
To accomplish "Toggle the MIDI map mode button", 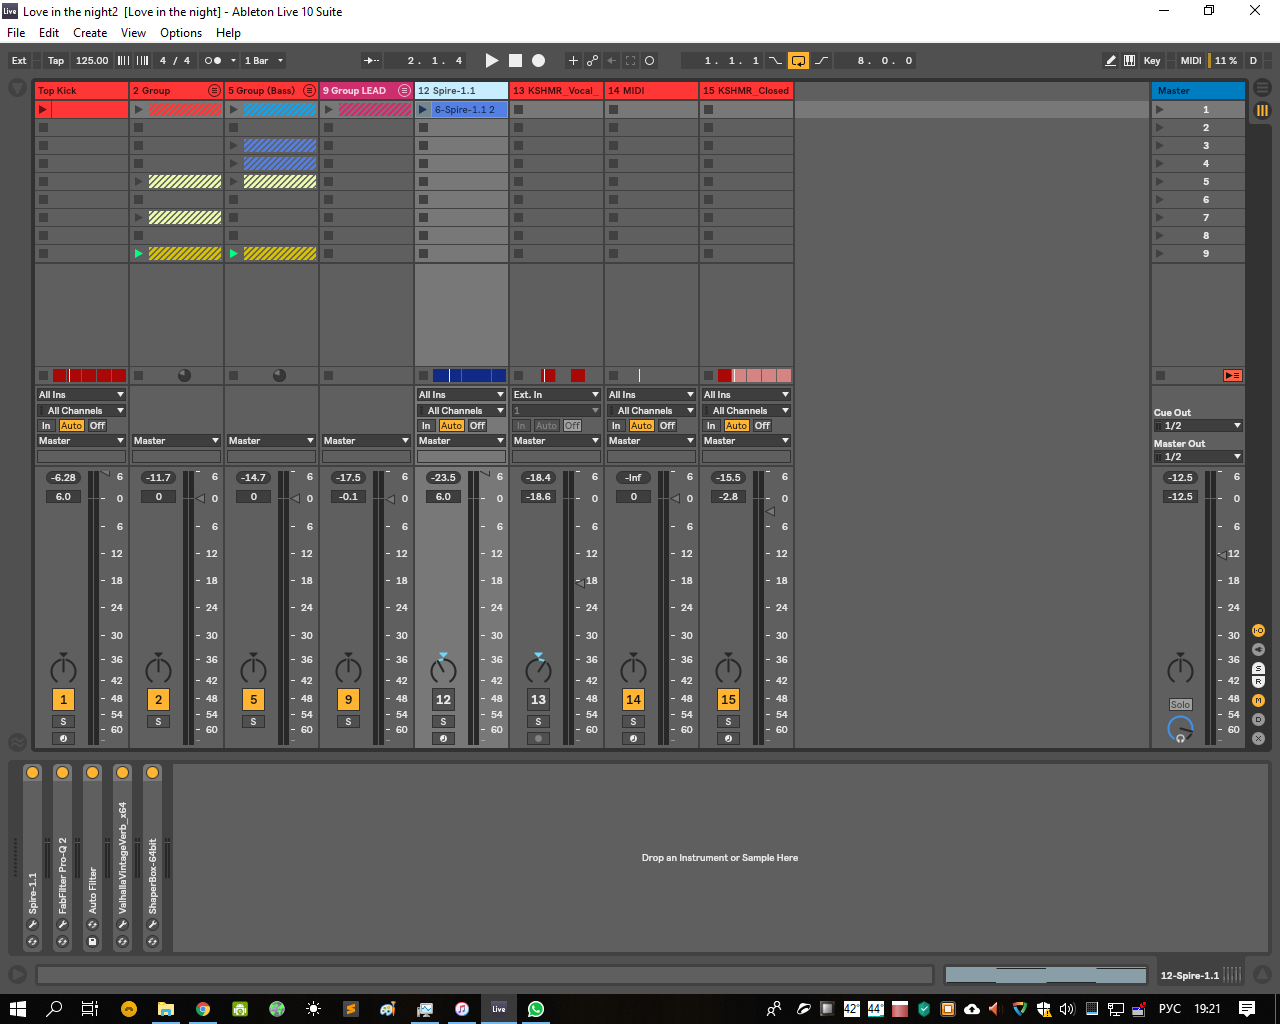I will [1190, 60].
